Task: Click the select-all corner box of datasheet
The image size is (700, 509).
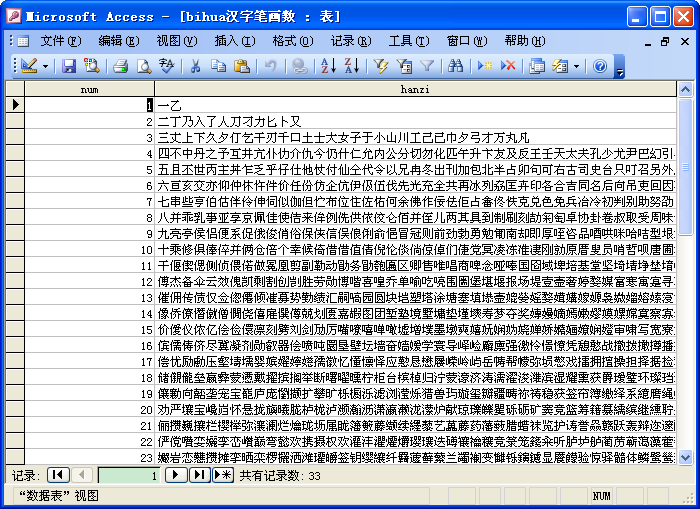Action: pyautogui.click(x=15, y=89)
